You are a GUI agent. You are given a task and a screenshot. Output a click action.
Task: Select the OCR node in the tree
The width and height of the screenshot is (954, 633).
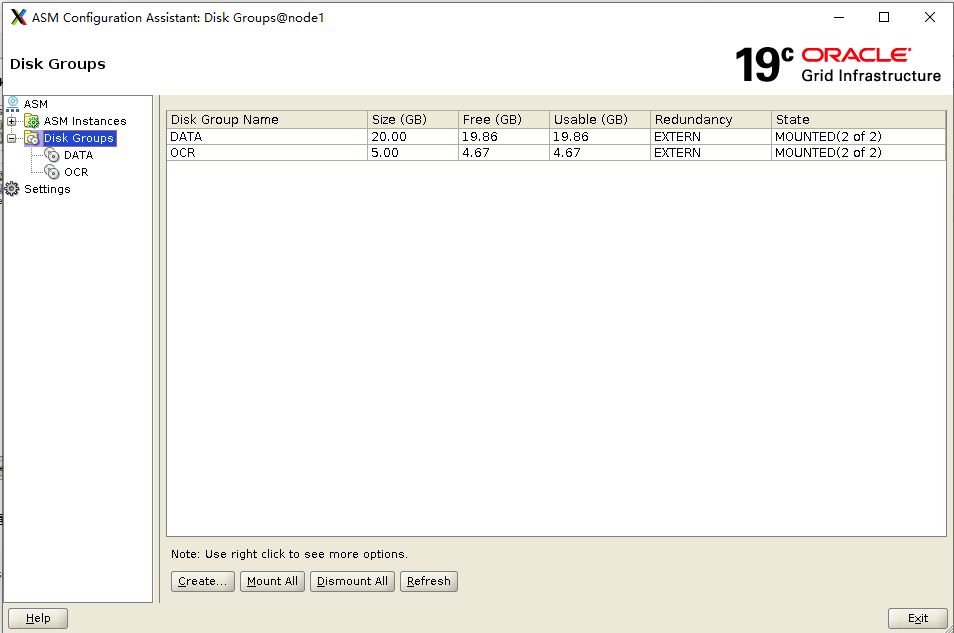pos(76,172)
